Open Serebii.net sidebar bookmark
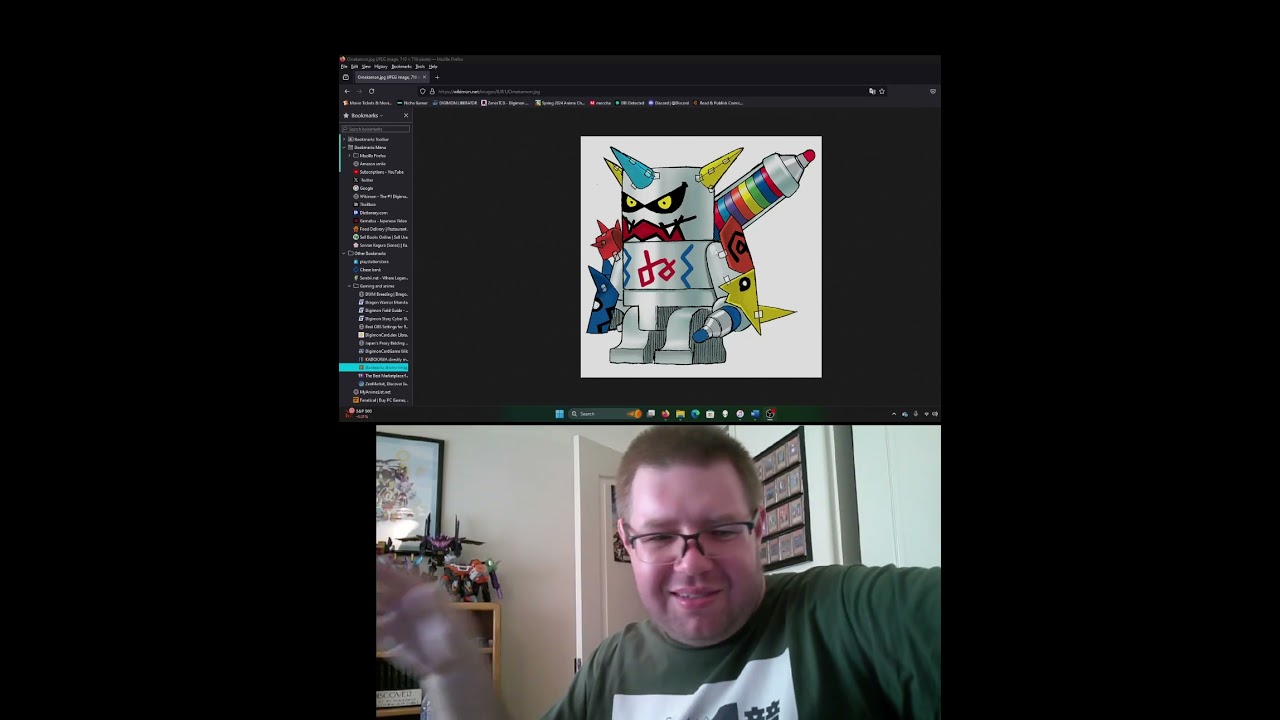 [380, 278]
